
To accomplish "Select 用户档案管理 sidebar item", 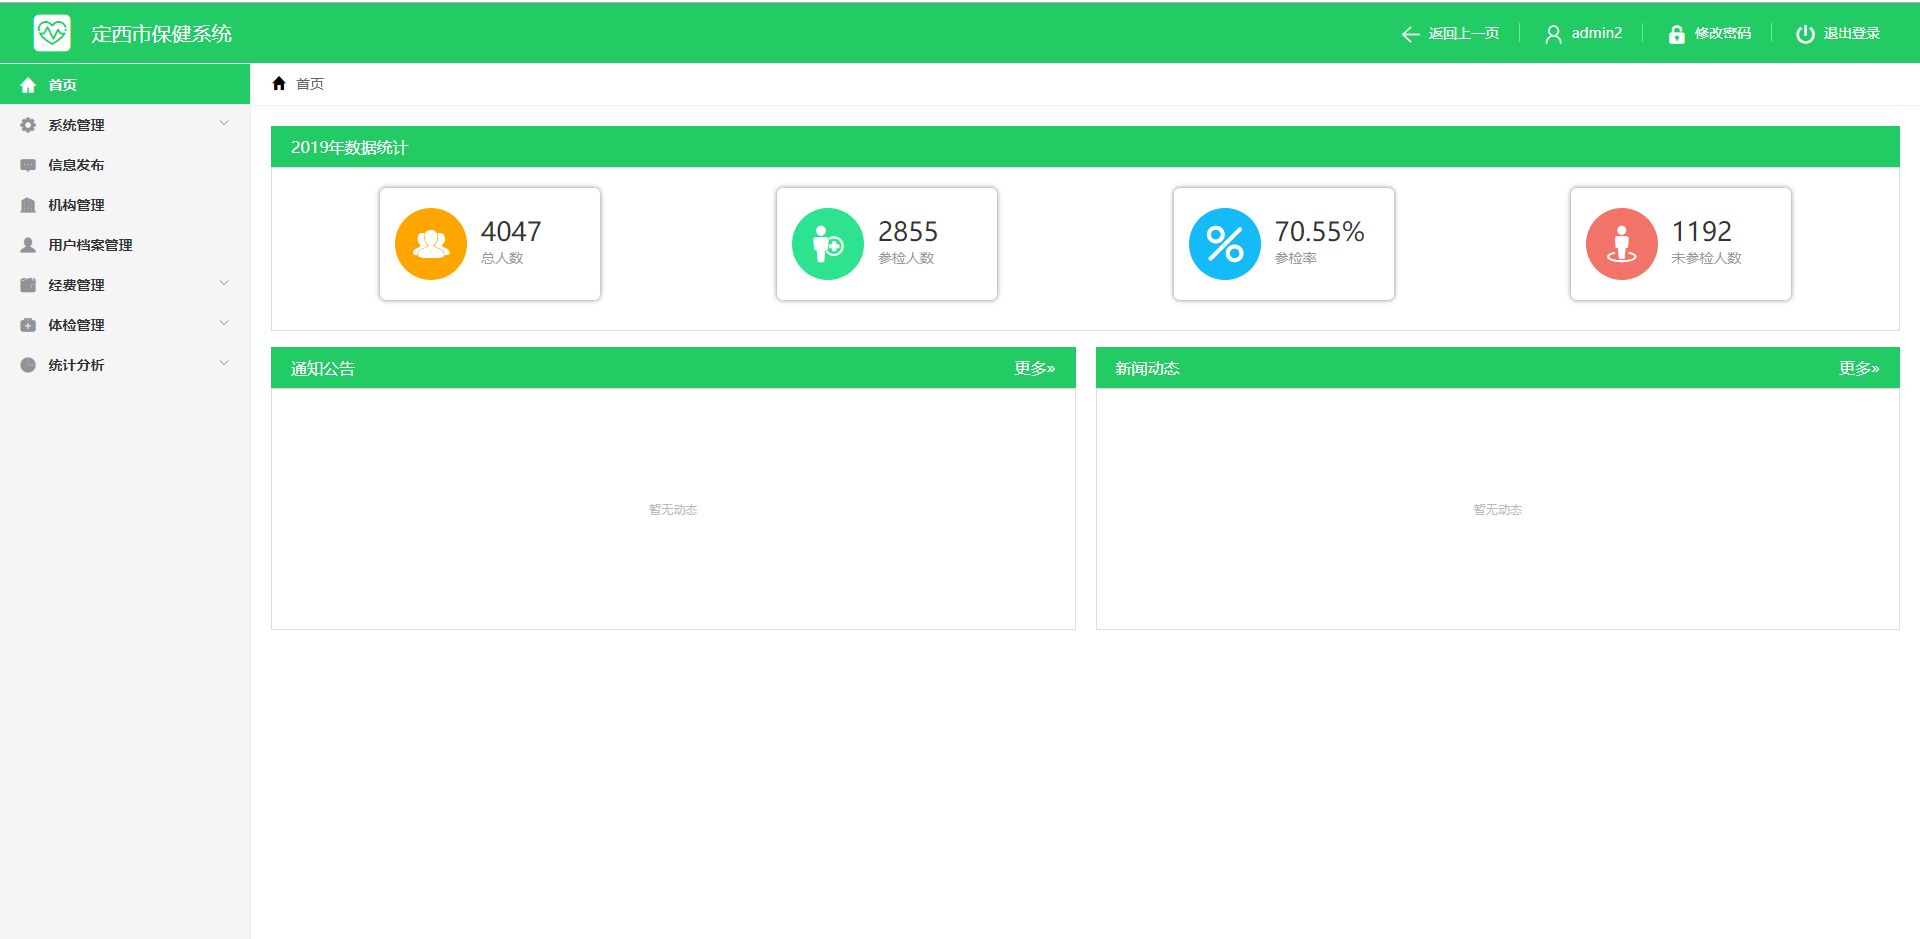I will click(90, 245).
